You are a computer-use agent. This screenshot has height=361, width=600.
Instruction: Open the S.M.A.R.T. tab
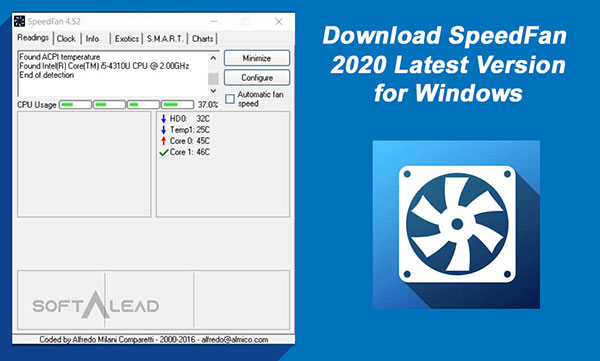pos(165,39)
